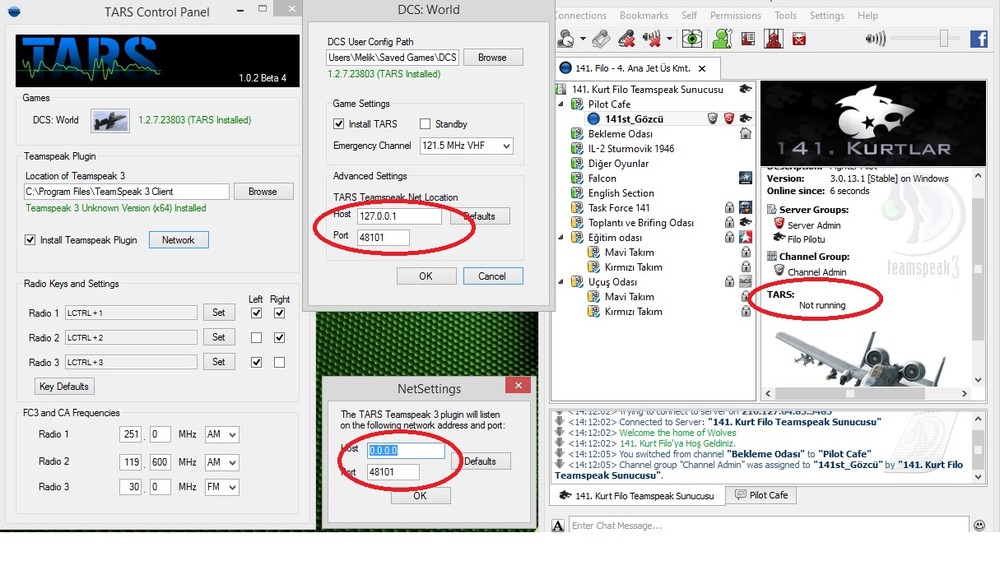The width and height of the screenshot is (1000, 584).
Task: Click the red server log list icon
Action: point(748,39)
